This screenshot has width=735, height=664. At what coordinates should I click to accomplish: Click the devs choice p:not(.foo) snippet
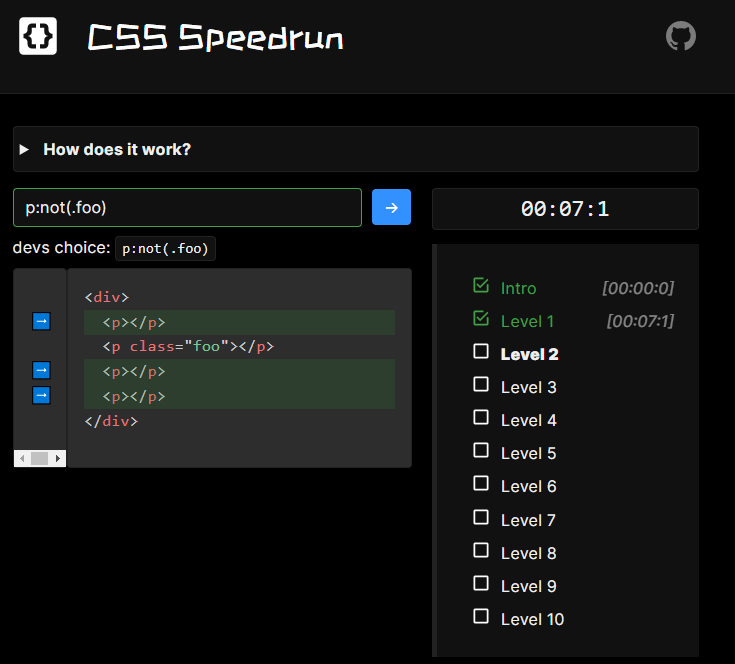(x=166, y=248)
